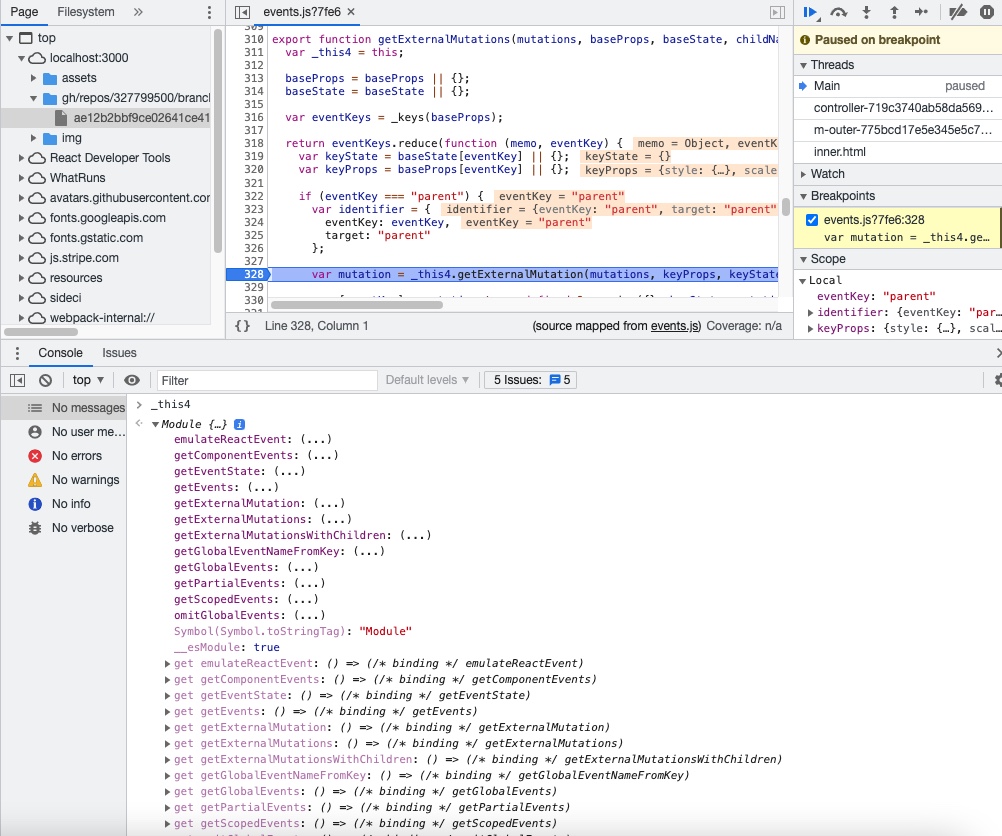This screenshot has height=836, width=1002.
Task: Open navigator three-dot options menu
Action: click(209, 12)
